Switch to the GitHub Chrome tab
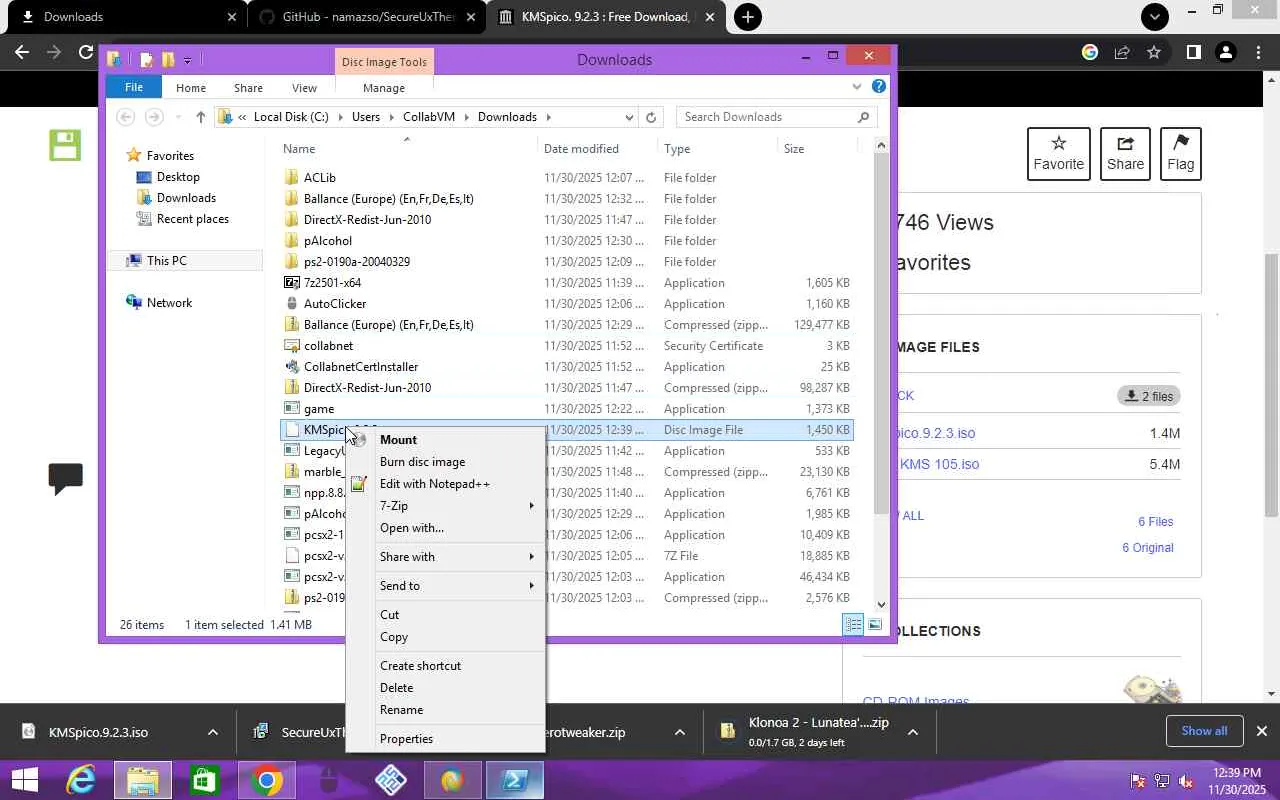This screenshot has width=1280, height=800. pos(368,17)
